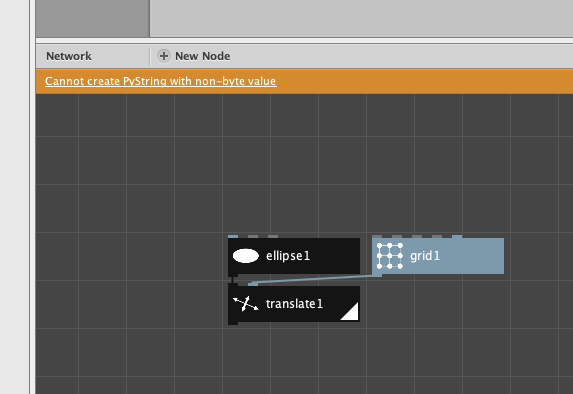
Task: Select the translate1 node
Action: pyautogui.click(x=294, y=304)
